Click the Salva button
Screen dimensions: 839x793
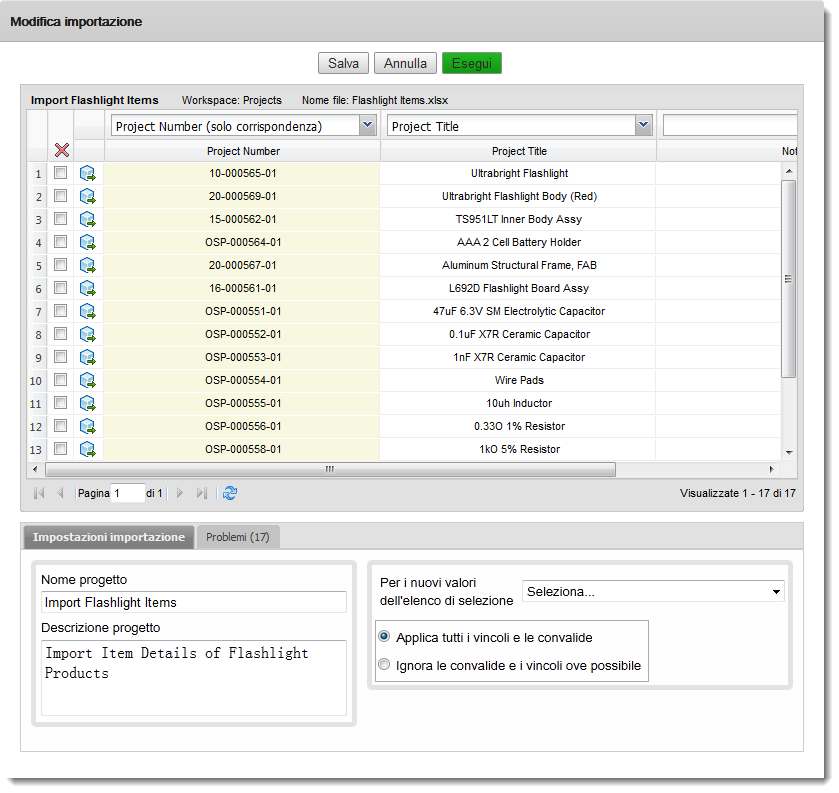pyautogui.click(x=343, y=62)
